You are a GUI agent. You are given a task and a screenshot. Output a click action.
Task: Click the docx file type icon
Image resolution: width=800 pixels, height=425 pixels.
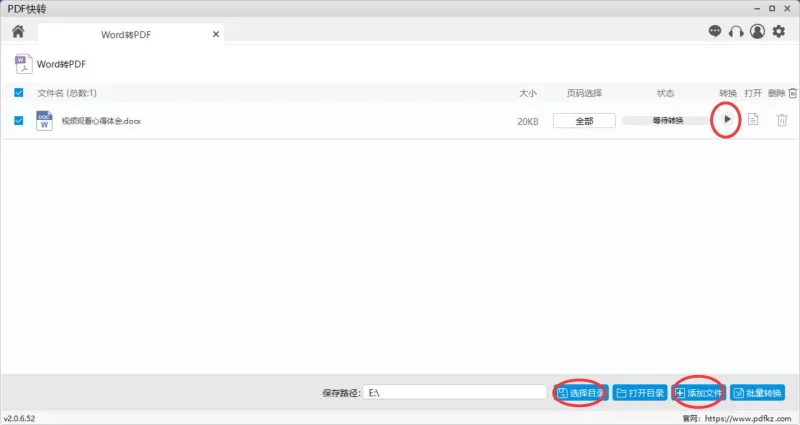tap(44, 121)
